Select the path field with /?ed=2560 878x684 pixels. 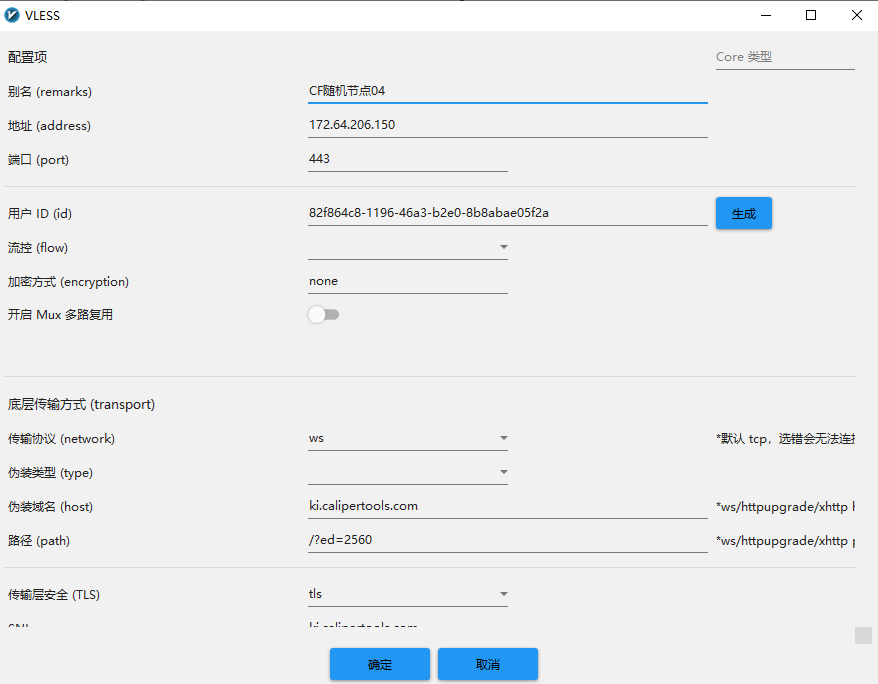(507, 540)
